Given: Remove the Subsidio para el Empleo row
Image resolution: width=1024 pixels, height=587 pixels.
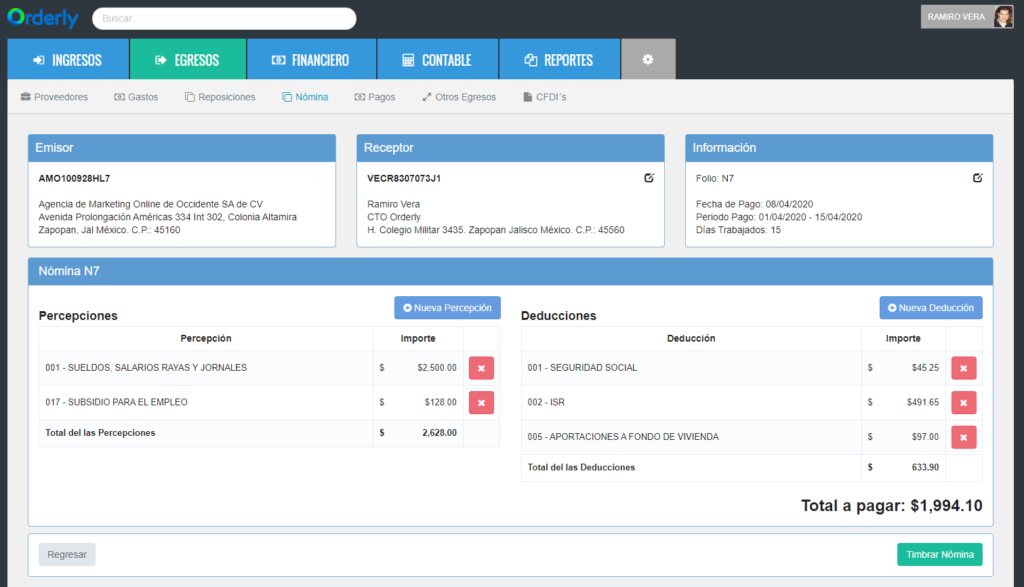Looking at the screenshot, I should point(481,403).
